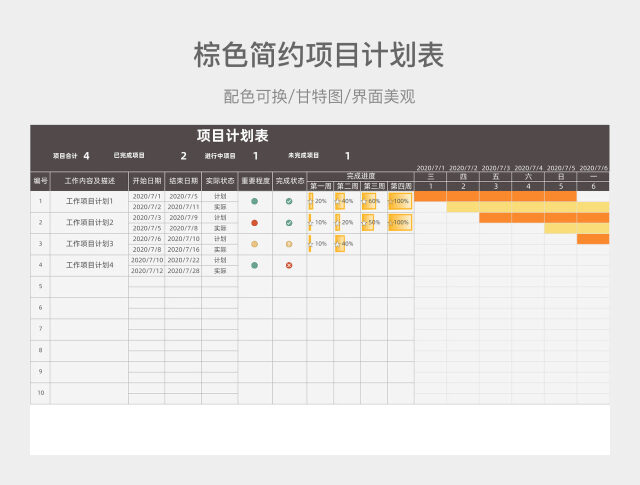Select row number 5 cell
This screenshot has width=640, height=485.
click(40, 286)
